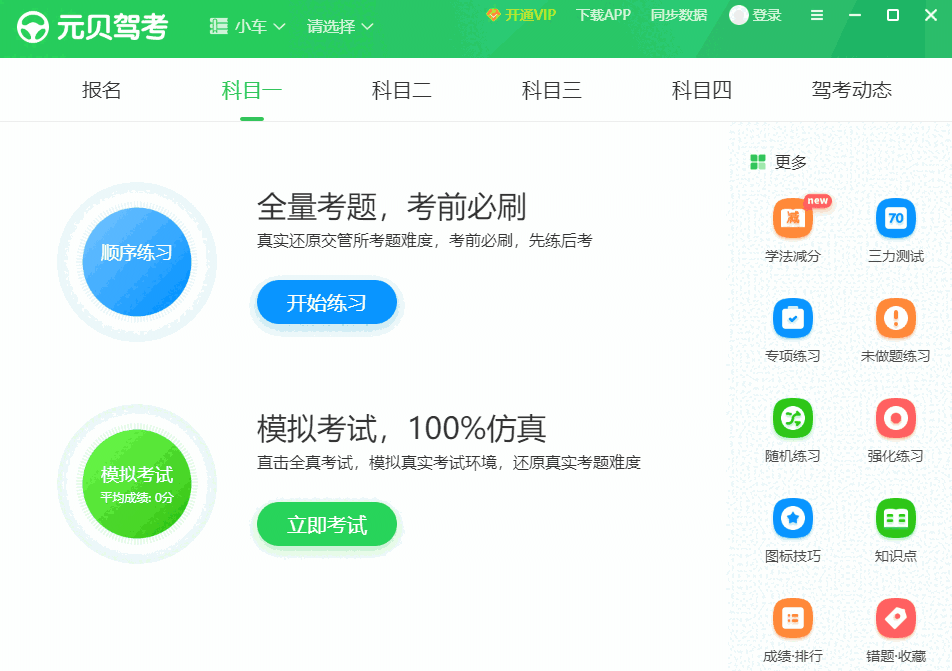952x671 pixels.
Task: Open the hamburger menu in title bar
Action: point(816,15)
